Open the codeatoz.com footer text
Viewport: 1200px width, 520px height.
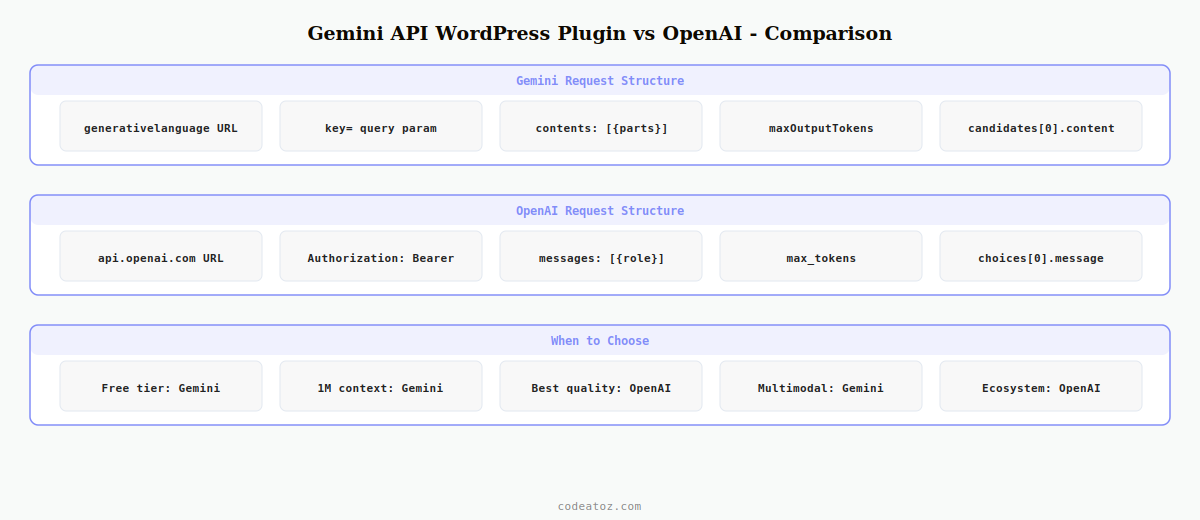[x=600, y=506]
